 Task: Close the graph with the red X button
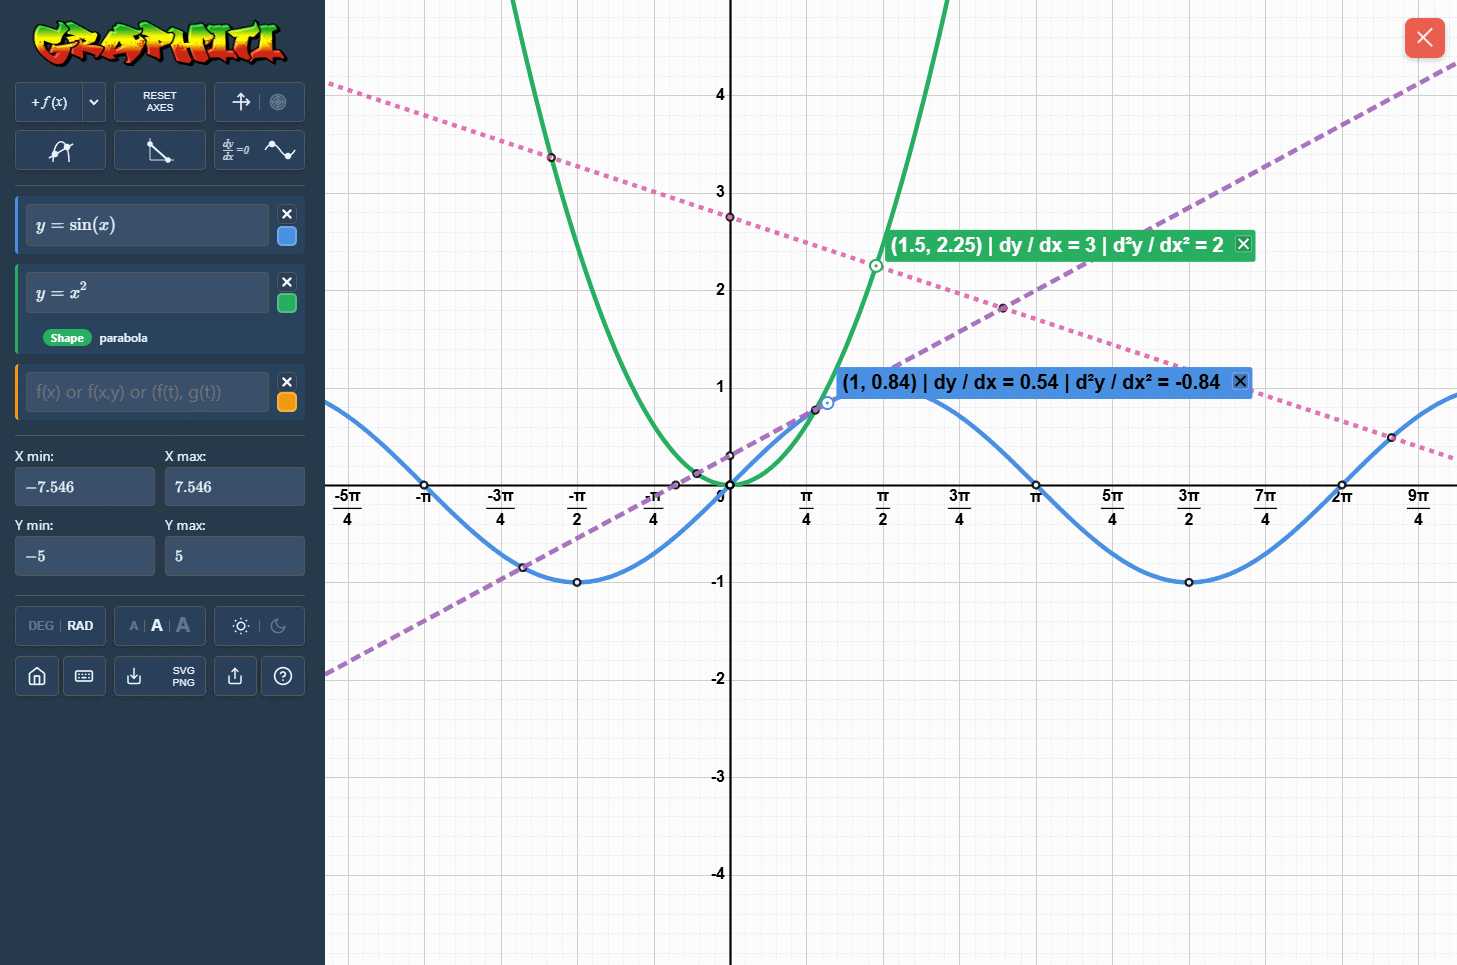coord(1424,38)
